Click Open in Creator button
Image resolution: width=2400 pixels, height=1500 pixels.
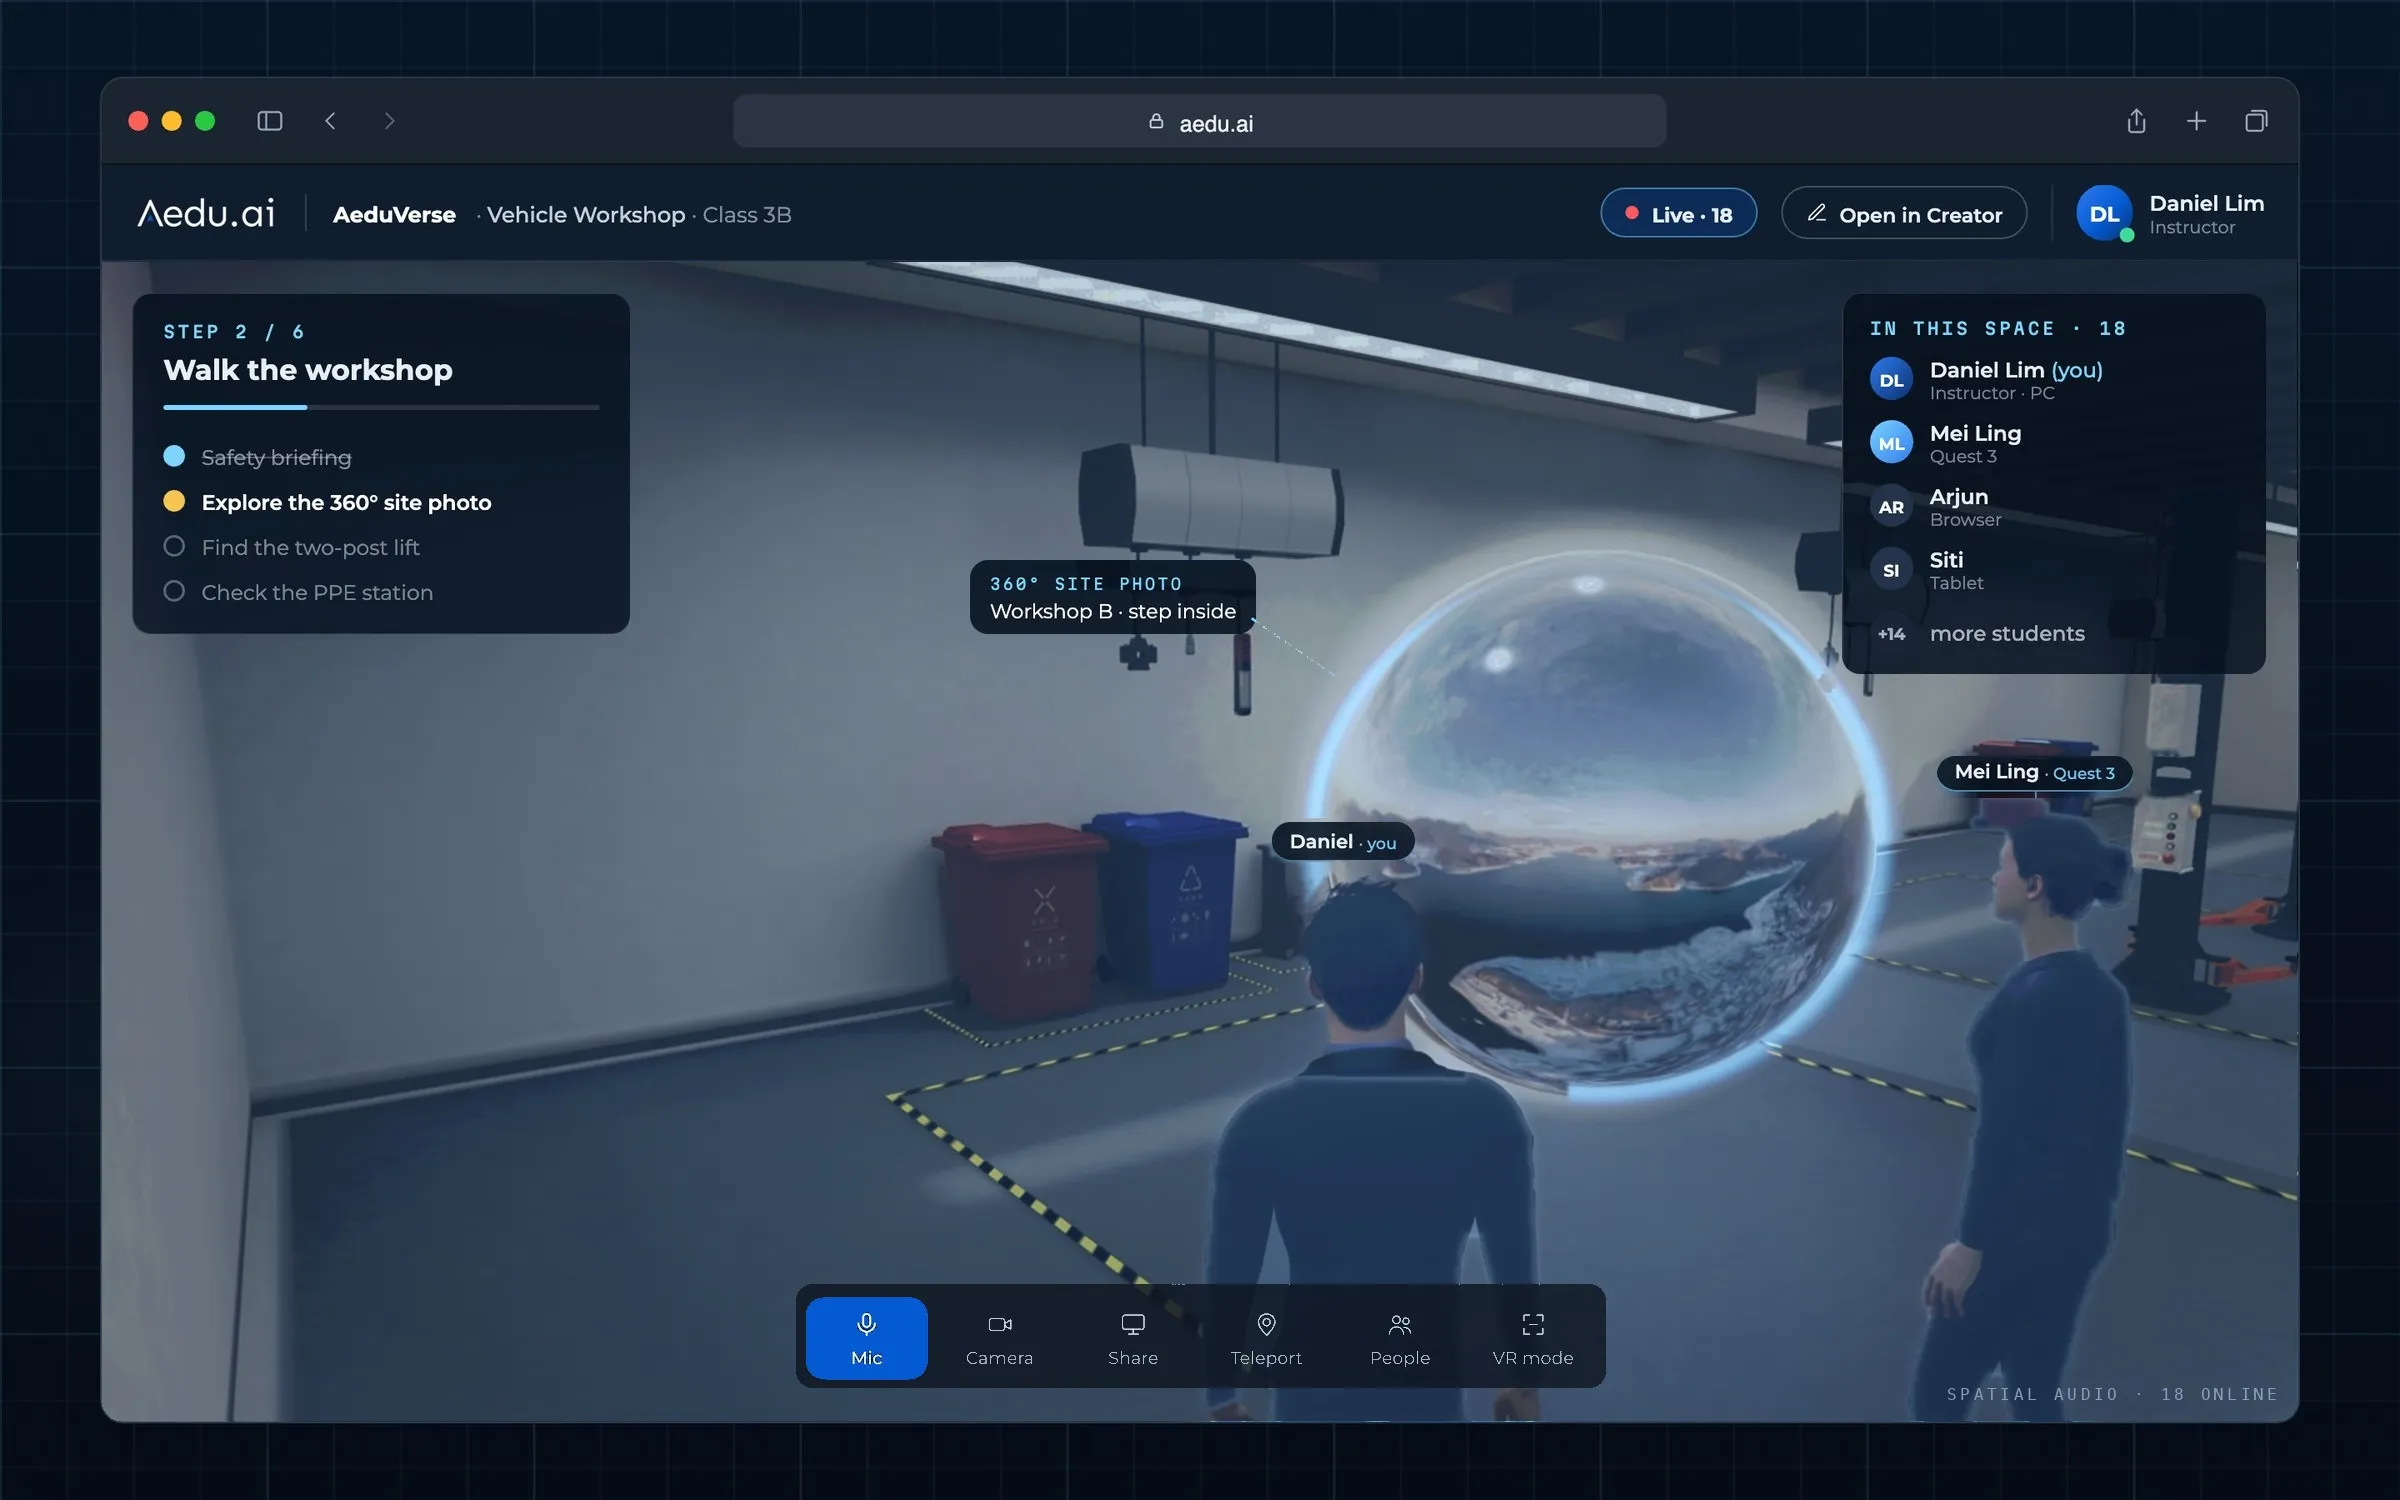pyautogui.click(x=1904, y=214)
